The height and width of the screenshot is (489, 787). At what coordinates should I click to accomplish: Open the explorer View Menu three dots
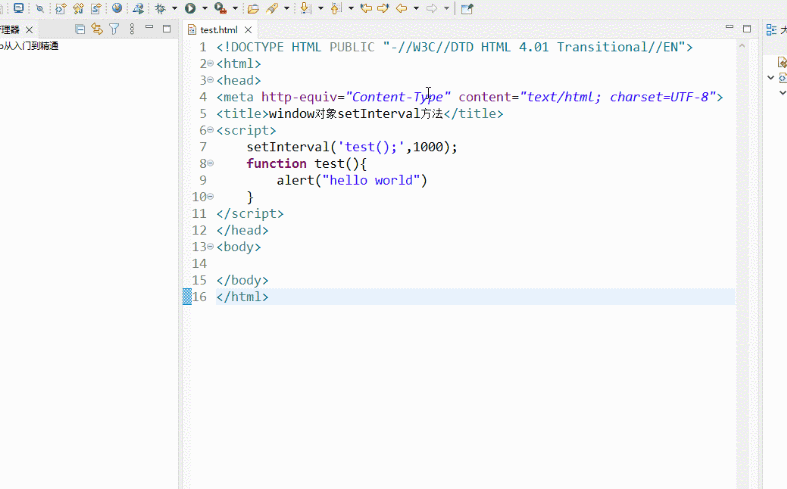[132, 29]
